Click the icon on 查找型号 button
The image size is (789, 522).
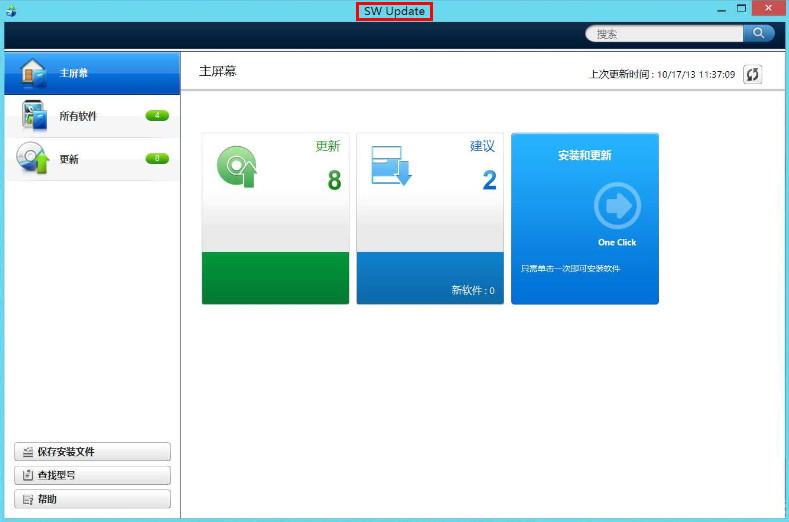[28, 475]
